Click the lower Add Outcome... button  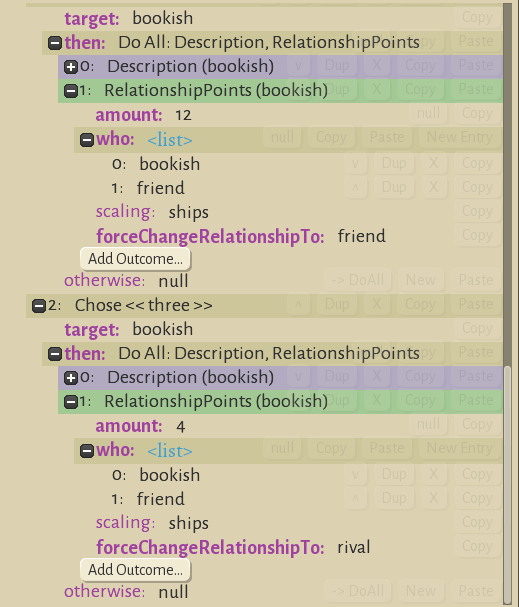point(135,570)
